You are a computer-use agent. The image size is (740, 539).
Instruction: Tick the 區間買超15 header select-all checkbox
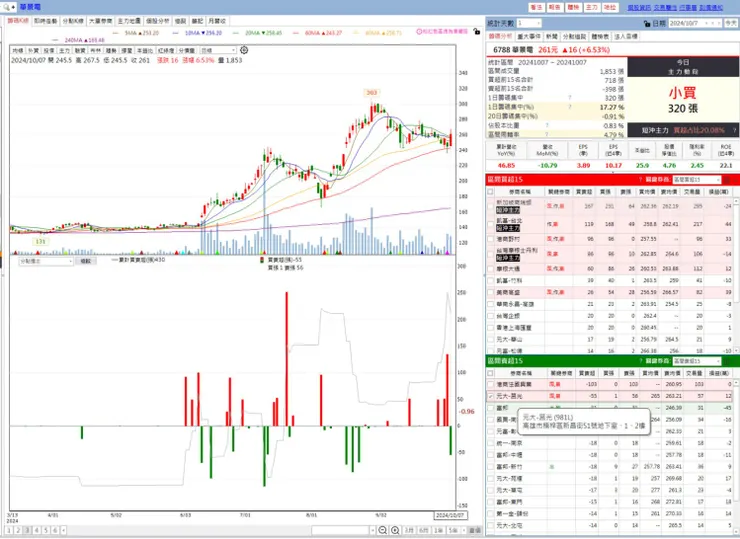click(491, 192)
